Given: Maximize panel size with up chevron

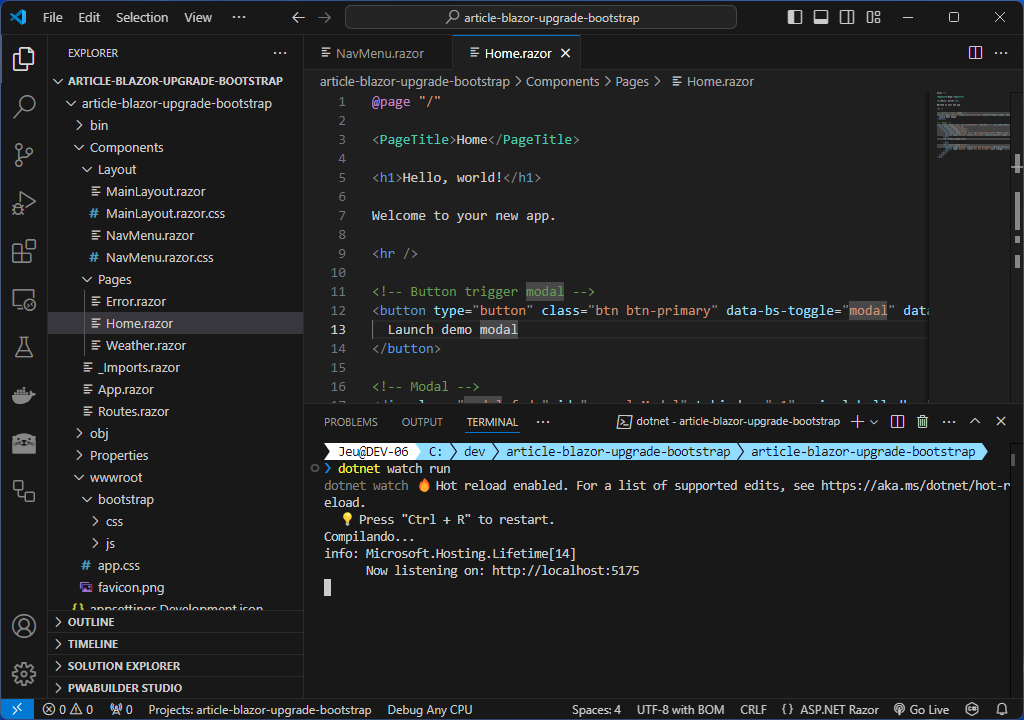Looking at the screenshot, I should pyautogui.click(x=974, y=421).
